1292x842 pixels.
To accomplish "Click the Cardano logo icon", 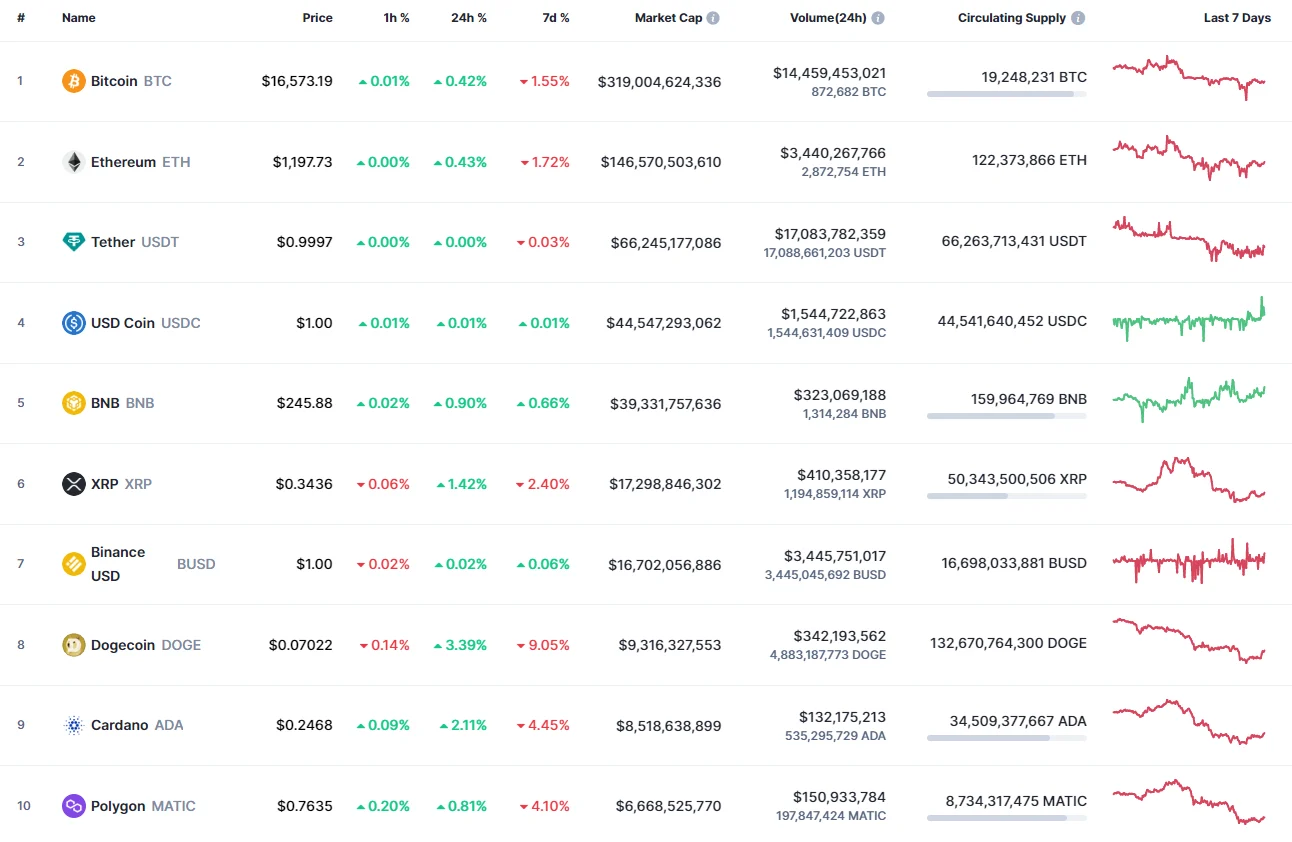I will pos(73,725).
